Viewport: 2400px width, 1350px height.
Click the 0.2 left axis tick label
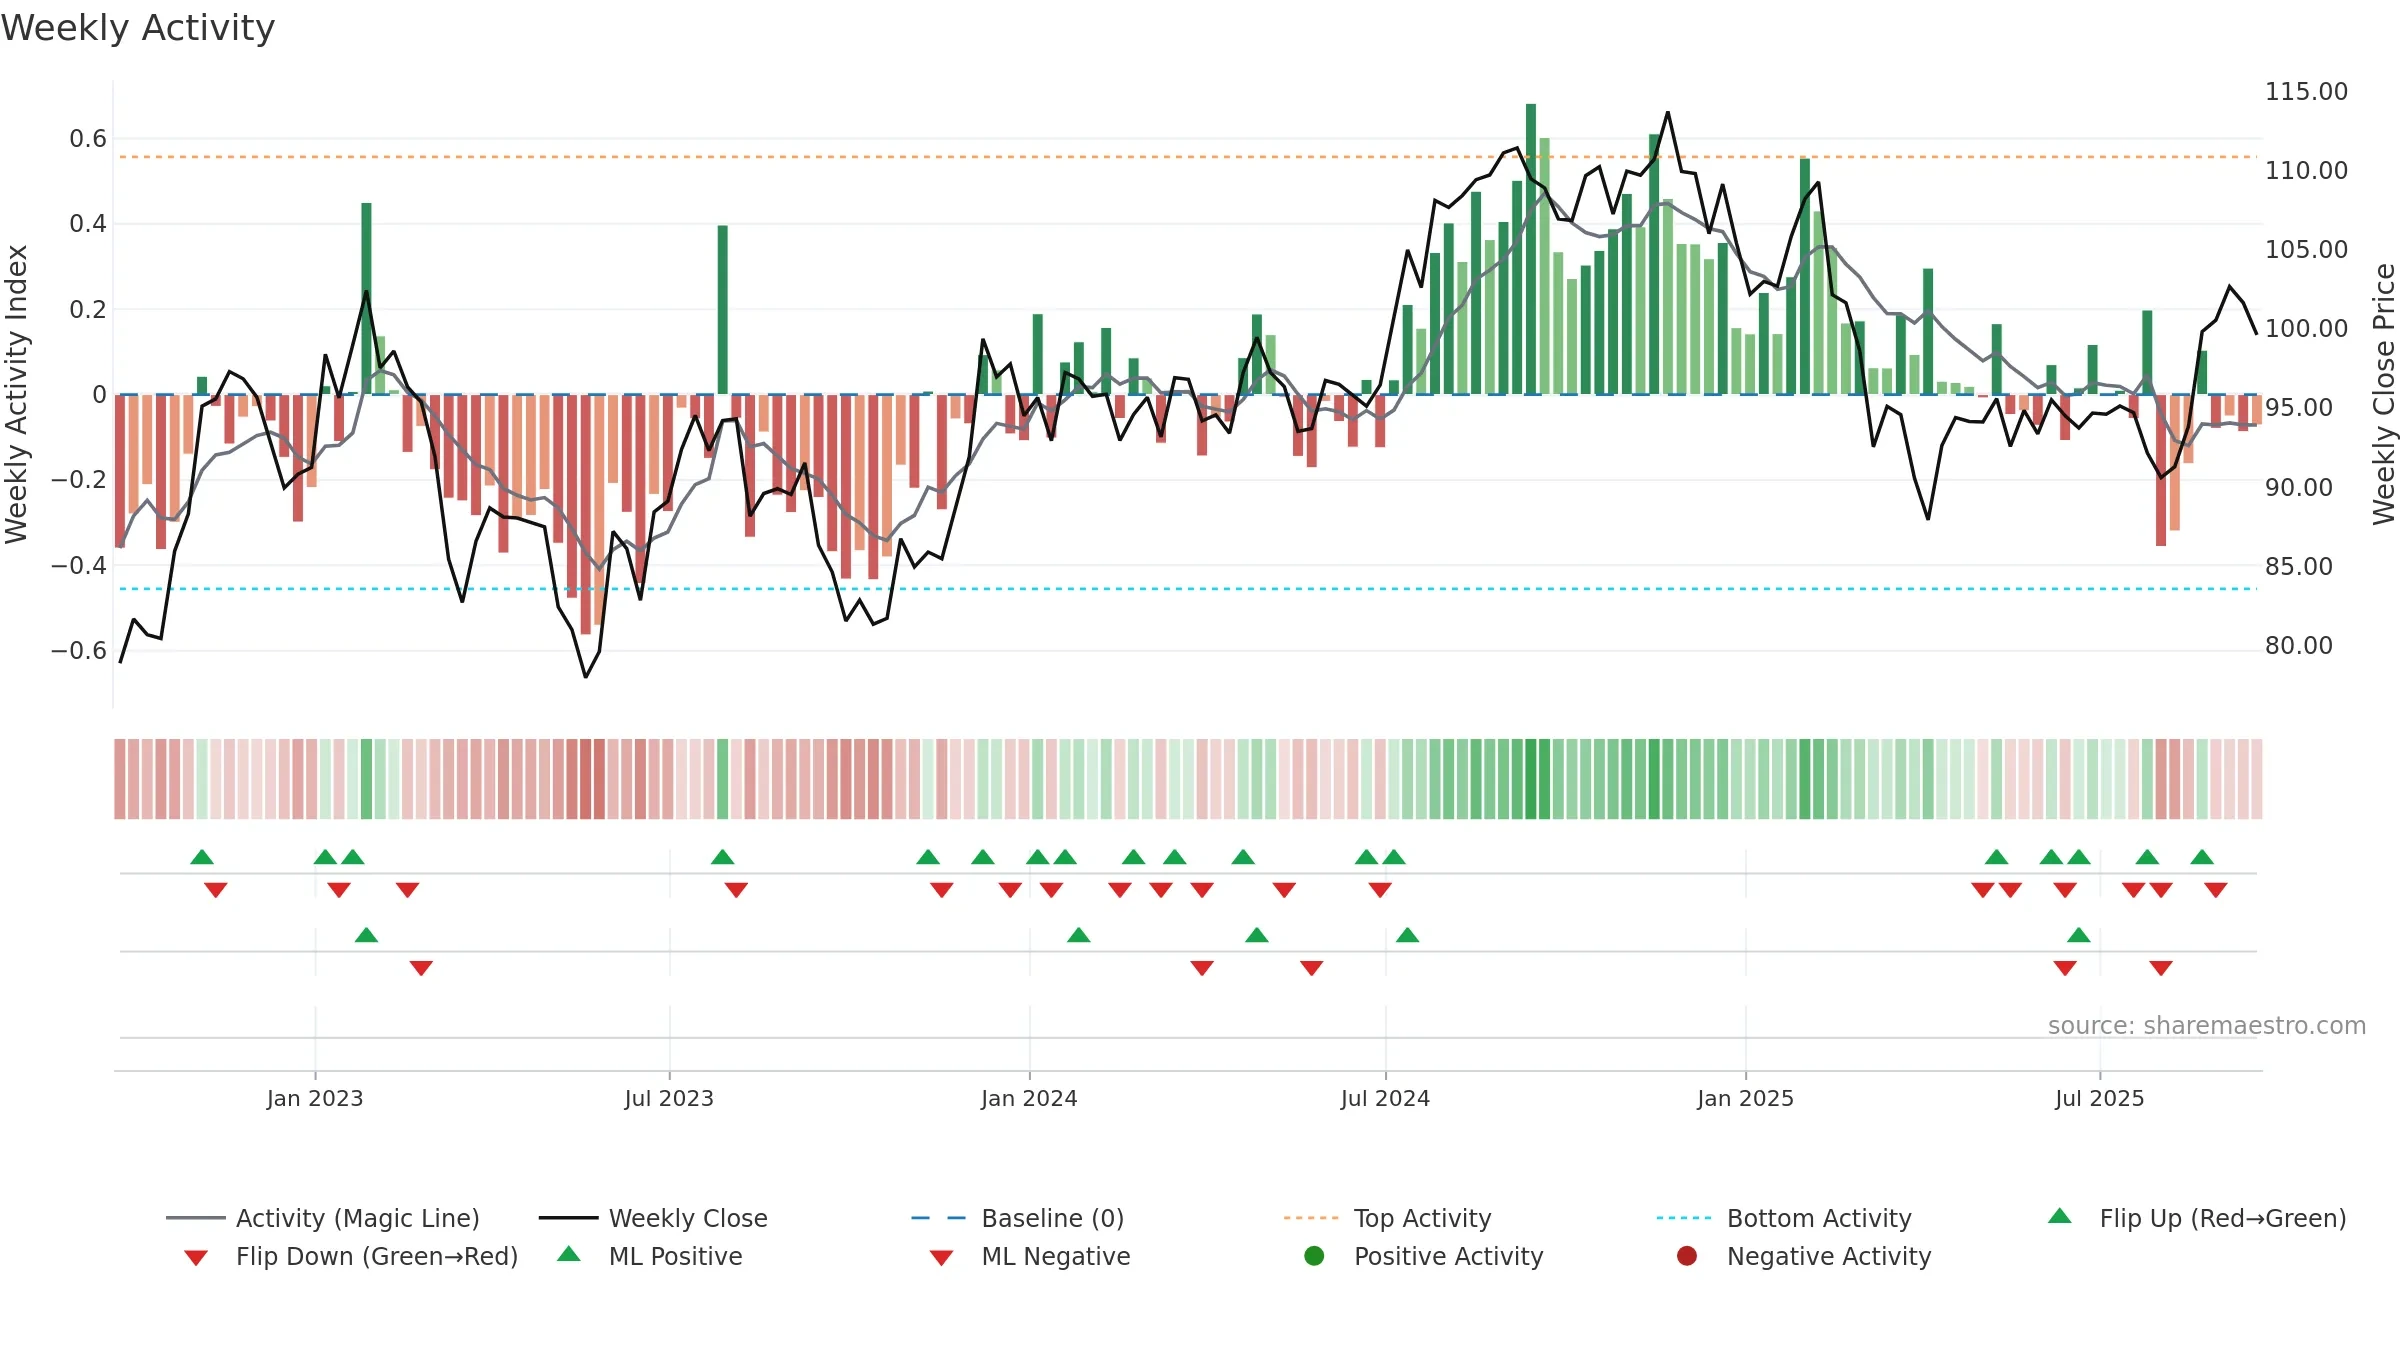tap(88, 309)
